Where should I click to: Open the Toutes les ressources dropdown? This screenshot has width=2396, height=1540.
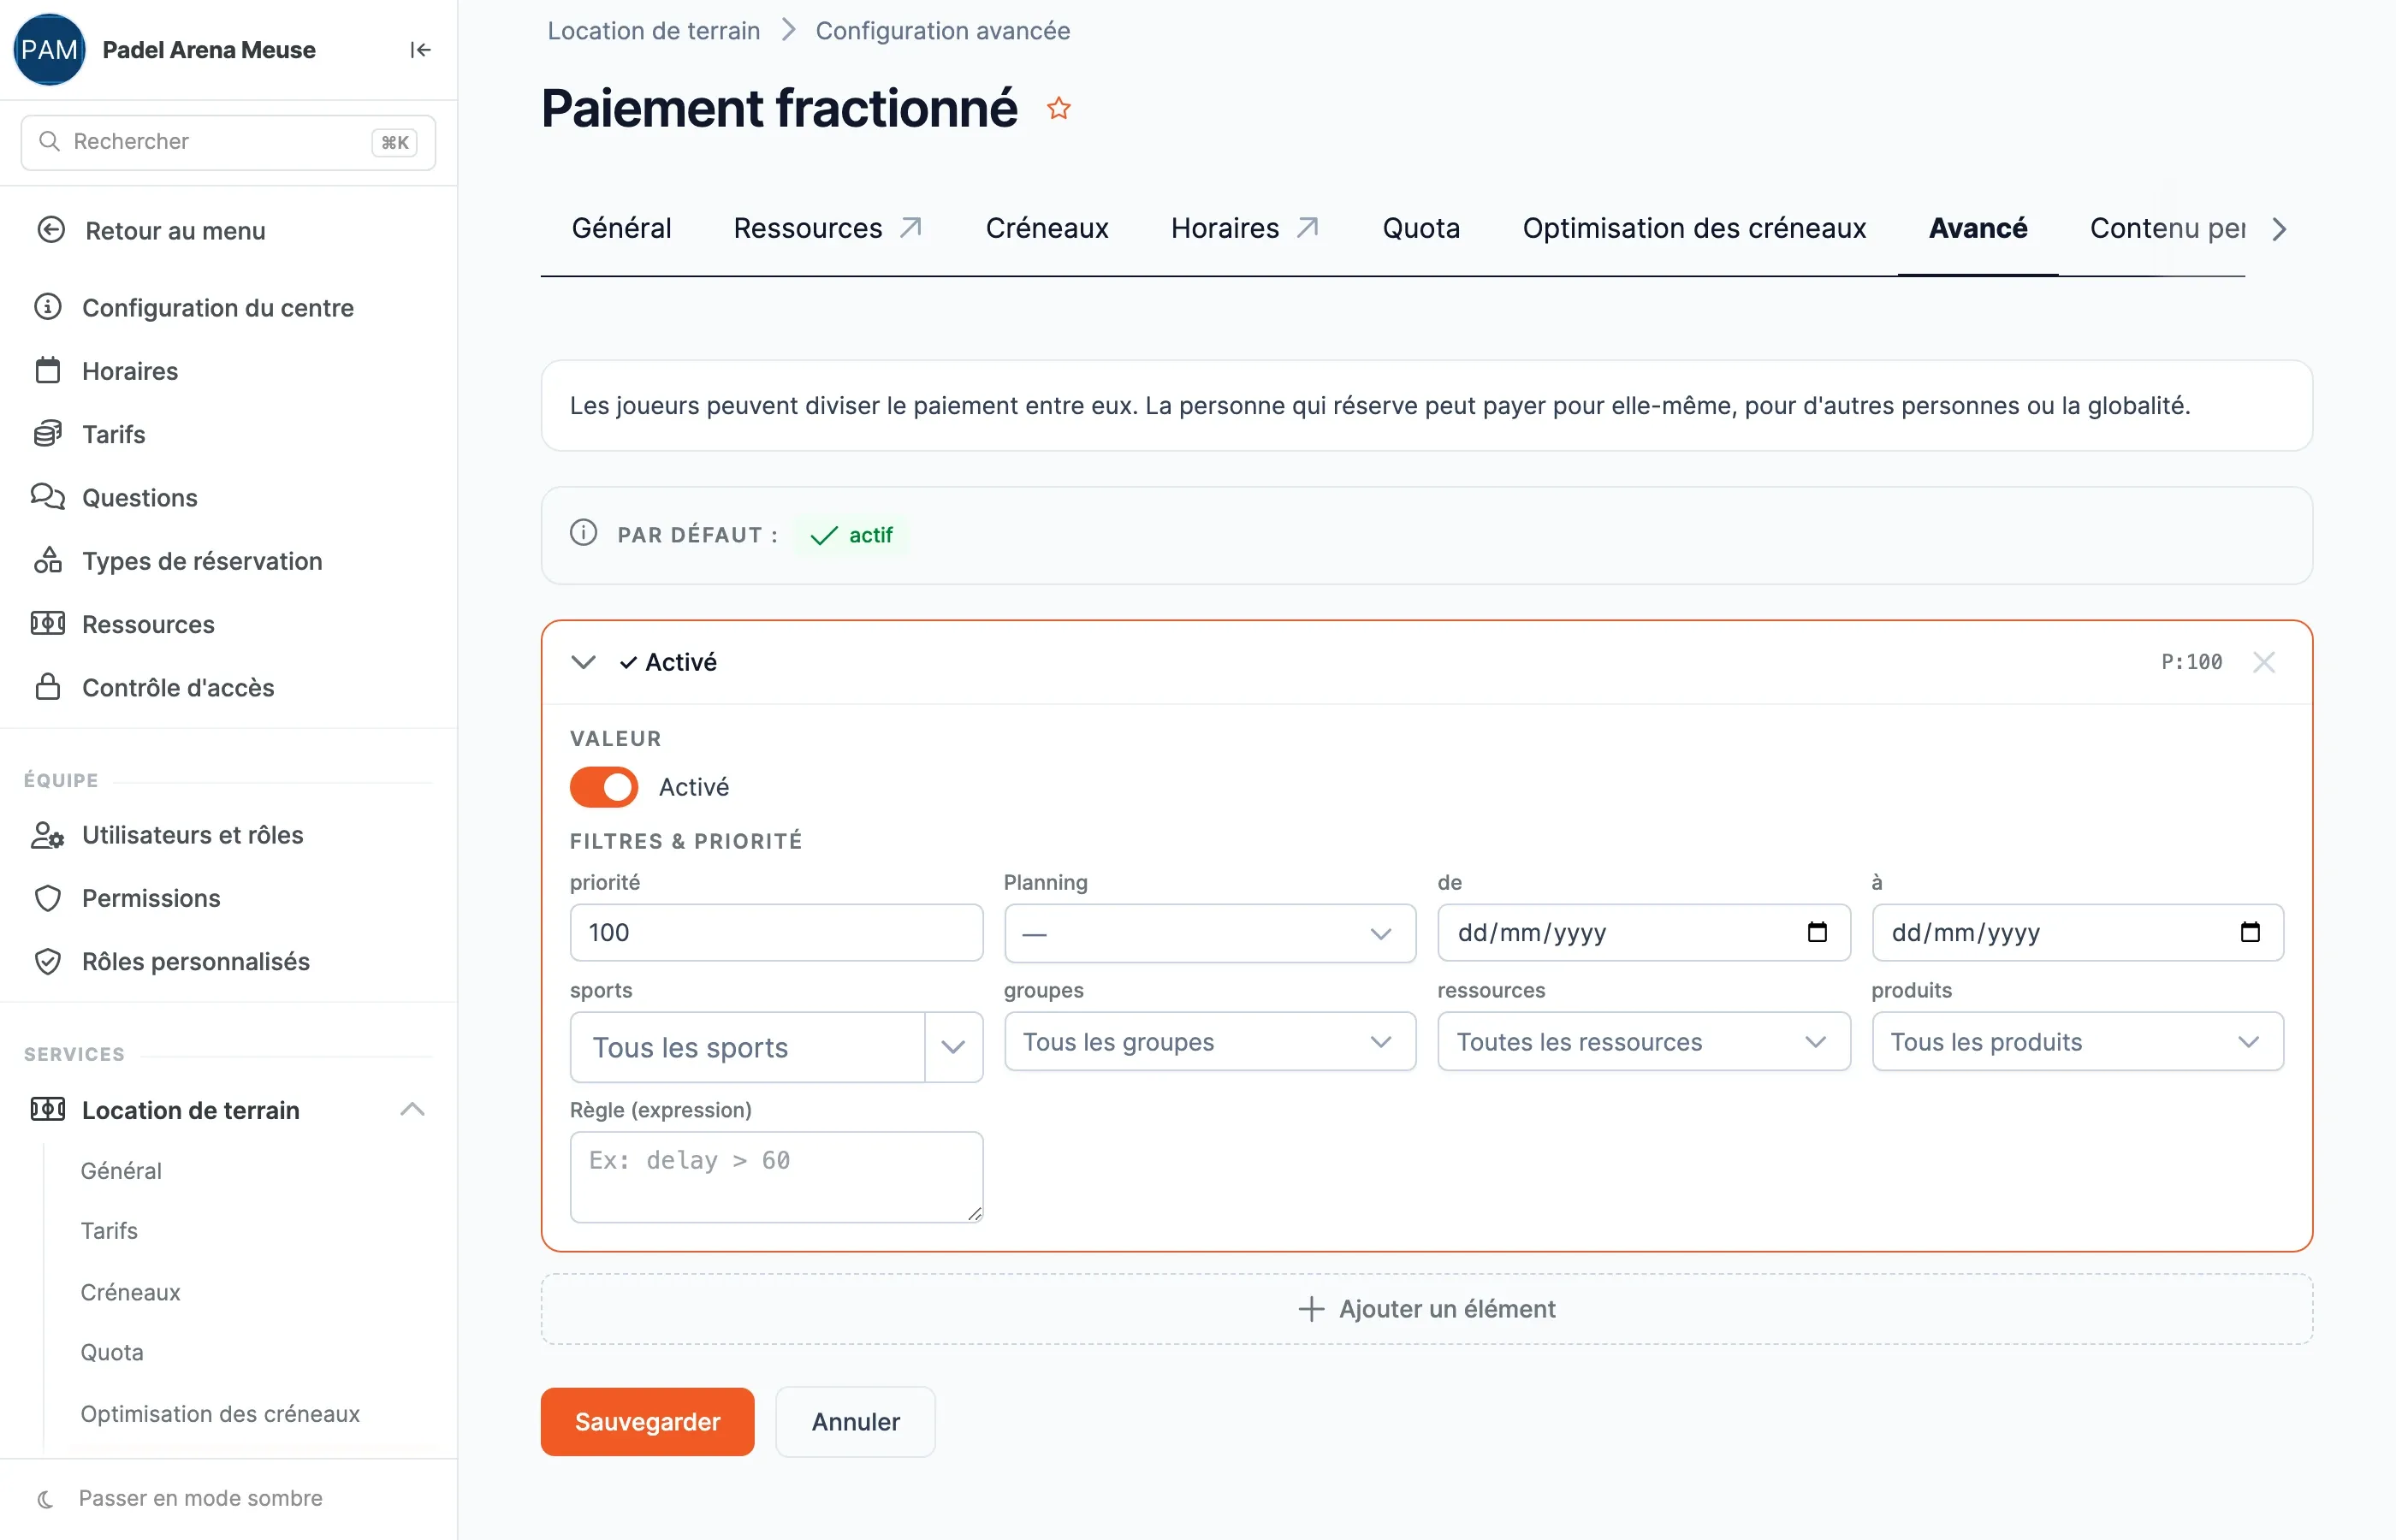[x=1644, y=1042]
